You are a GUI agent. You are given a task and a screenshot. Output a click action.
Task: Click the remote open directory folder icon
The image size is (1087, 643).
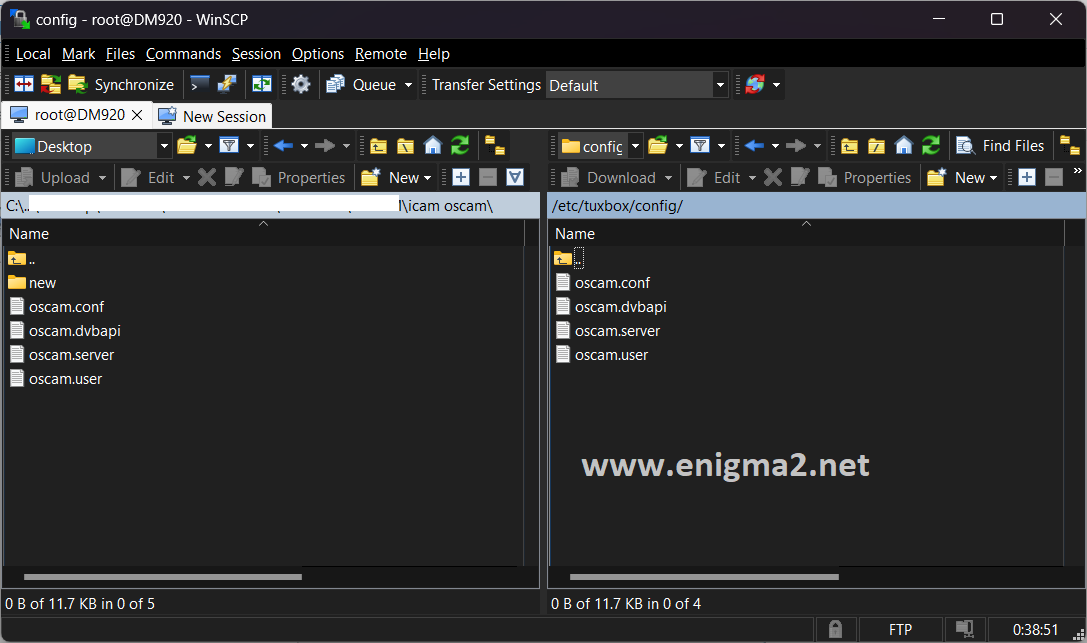click(658, 146)
